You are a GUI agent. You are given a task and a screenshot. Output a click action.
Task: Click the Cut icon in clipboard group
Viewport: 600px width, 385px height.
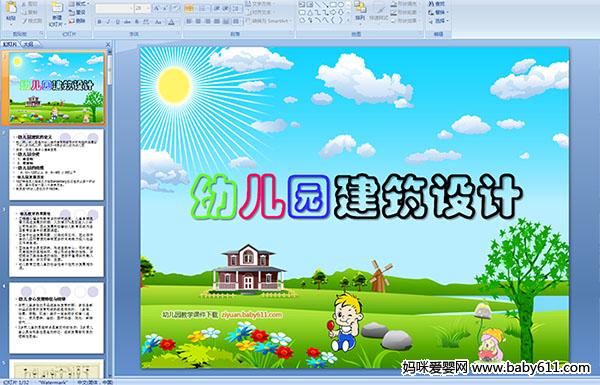[x=24, y=4]
